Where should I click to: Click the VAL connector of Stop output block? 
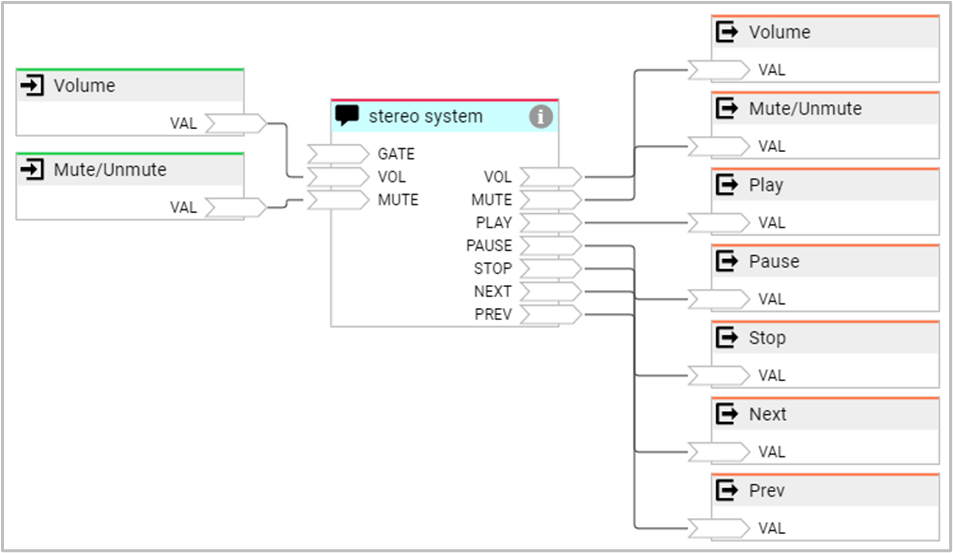[717, 376]
